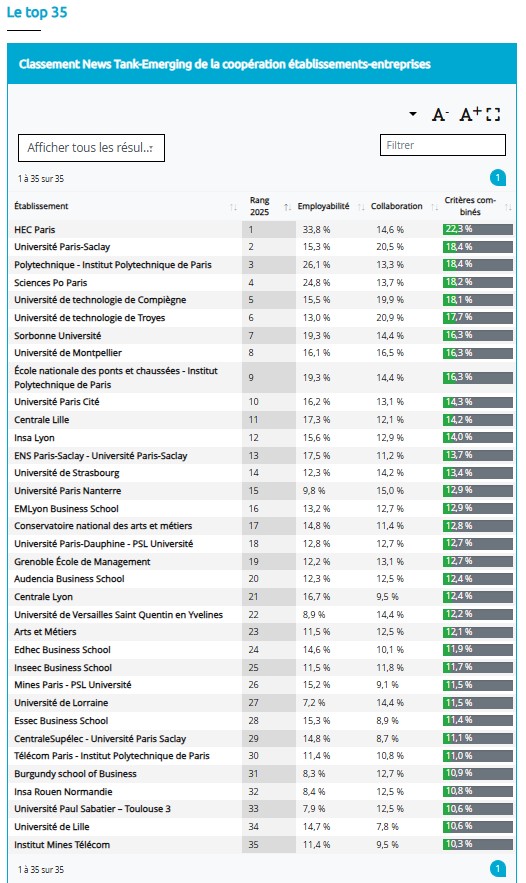This screenshot has width=526, height=883.
Task: Sort by Collaboration column sort icon
Action: pyautogui.click(x=434, y=207)
